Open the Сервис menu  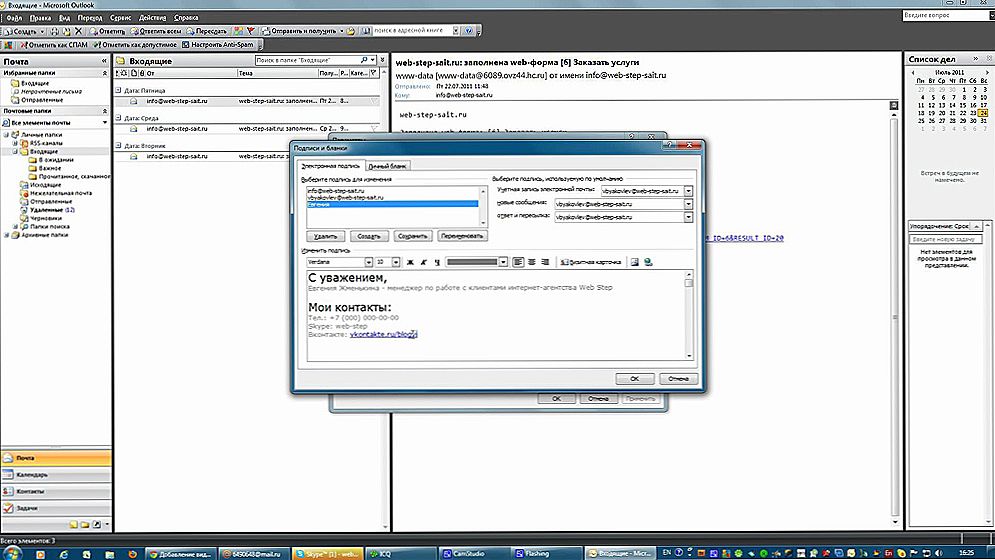pyautogui.click(x=120, y=18)
